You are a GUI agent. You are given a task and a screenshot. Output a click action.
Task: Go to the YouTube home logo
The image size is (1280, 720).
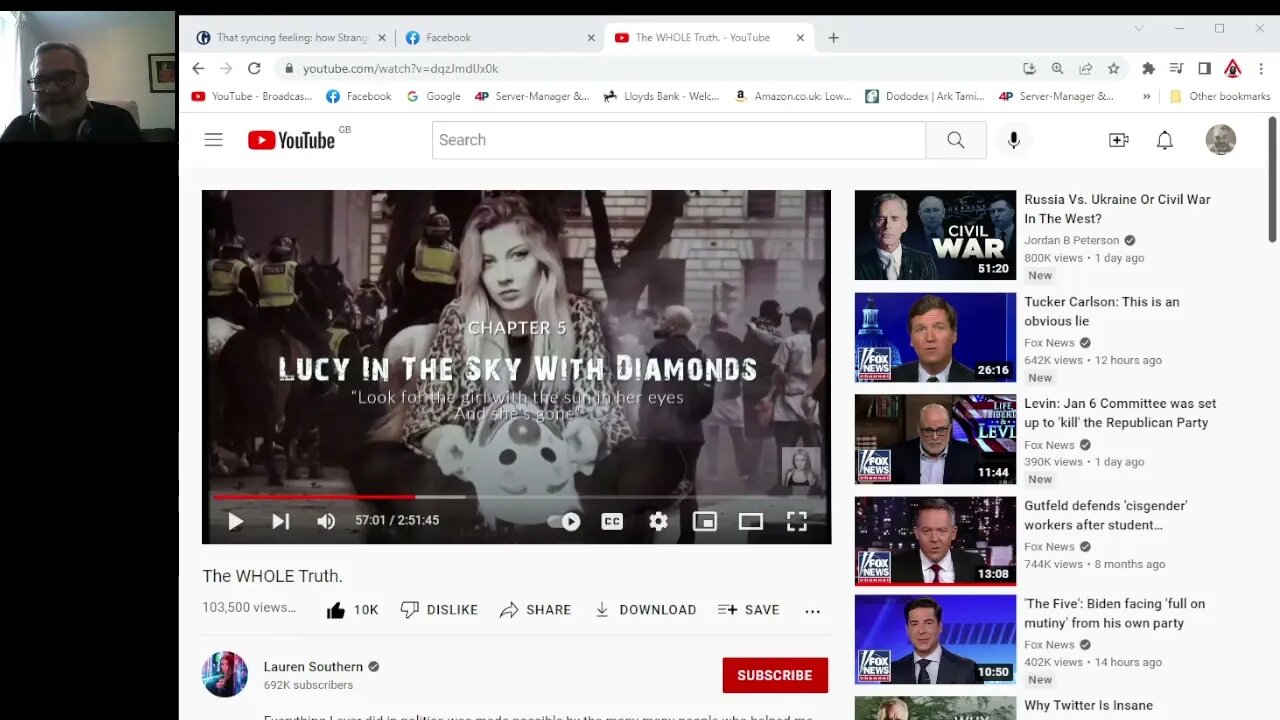(x=291, y=140)
